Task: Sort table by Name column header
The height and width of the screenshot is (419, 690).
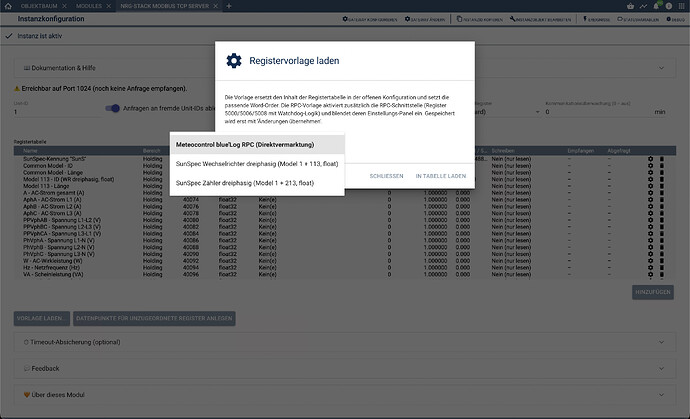Action: [30, 151]
